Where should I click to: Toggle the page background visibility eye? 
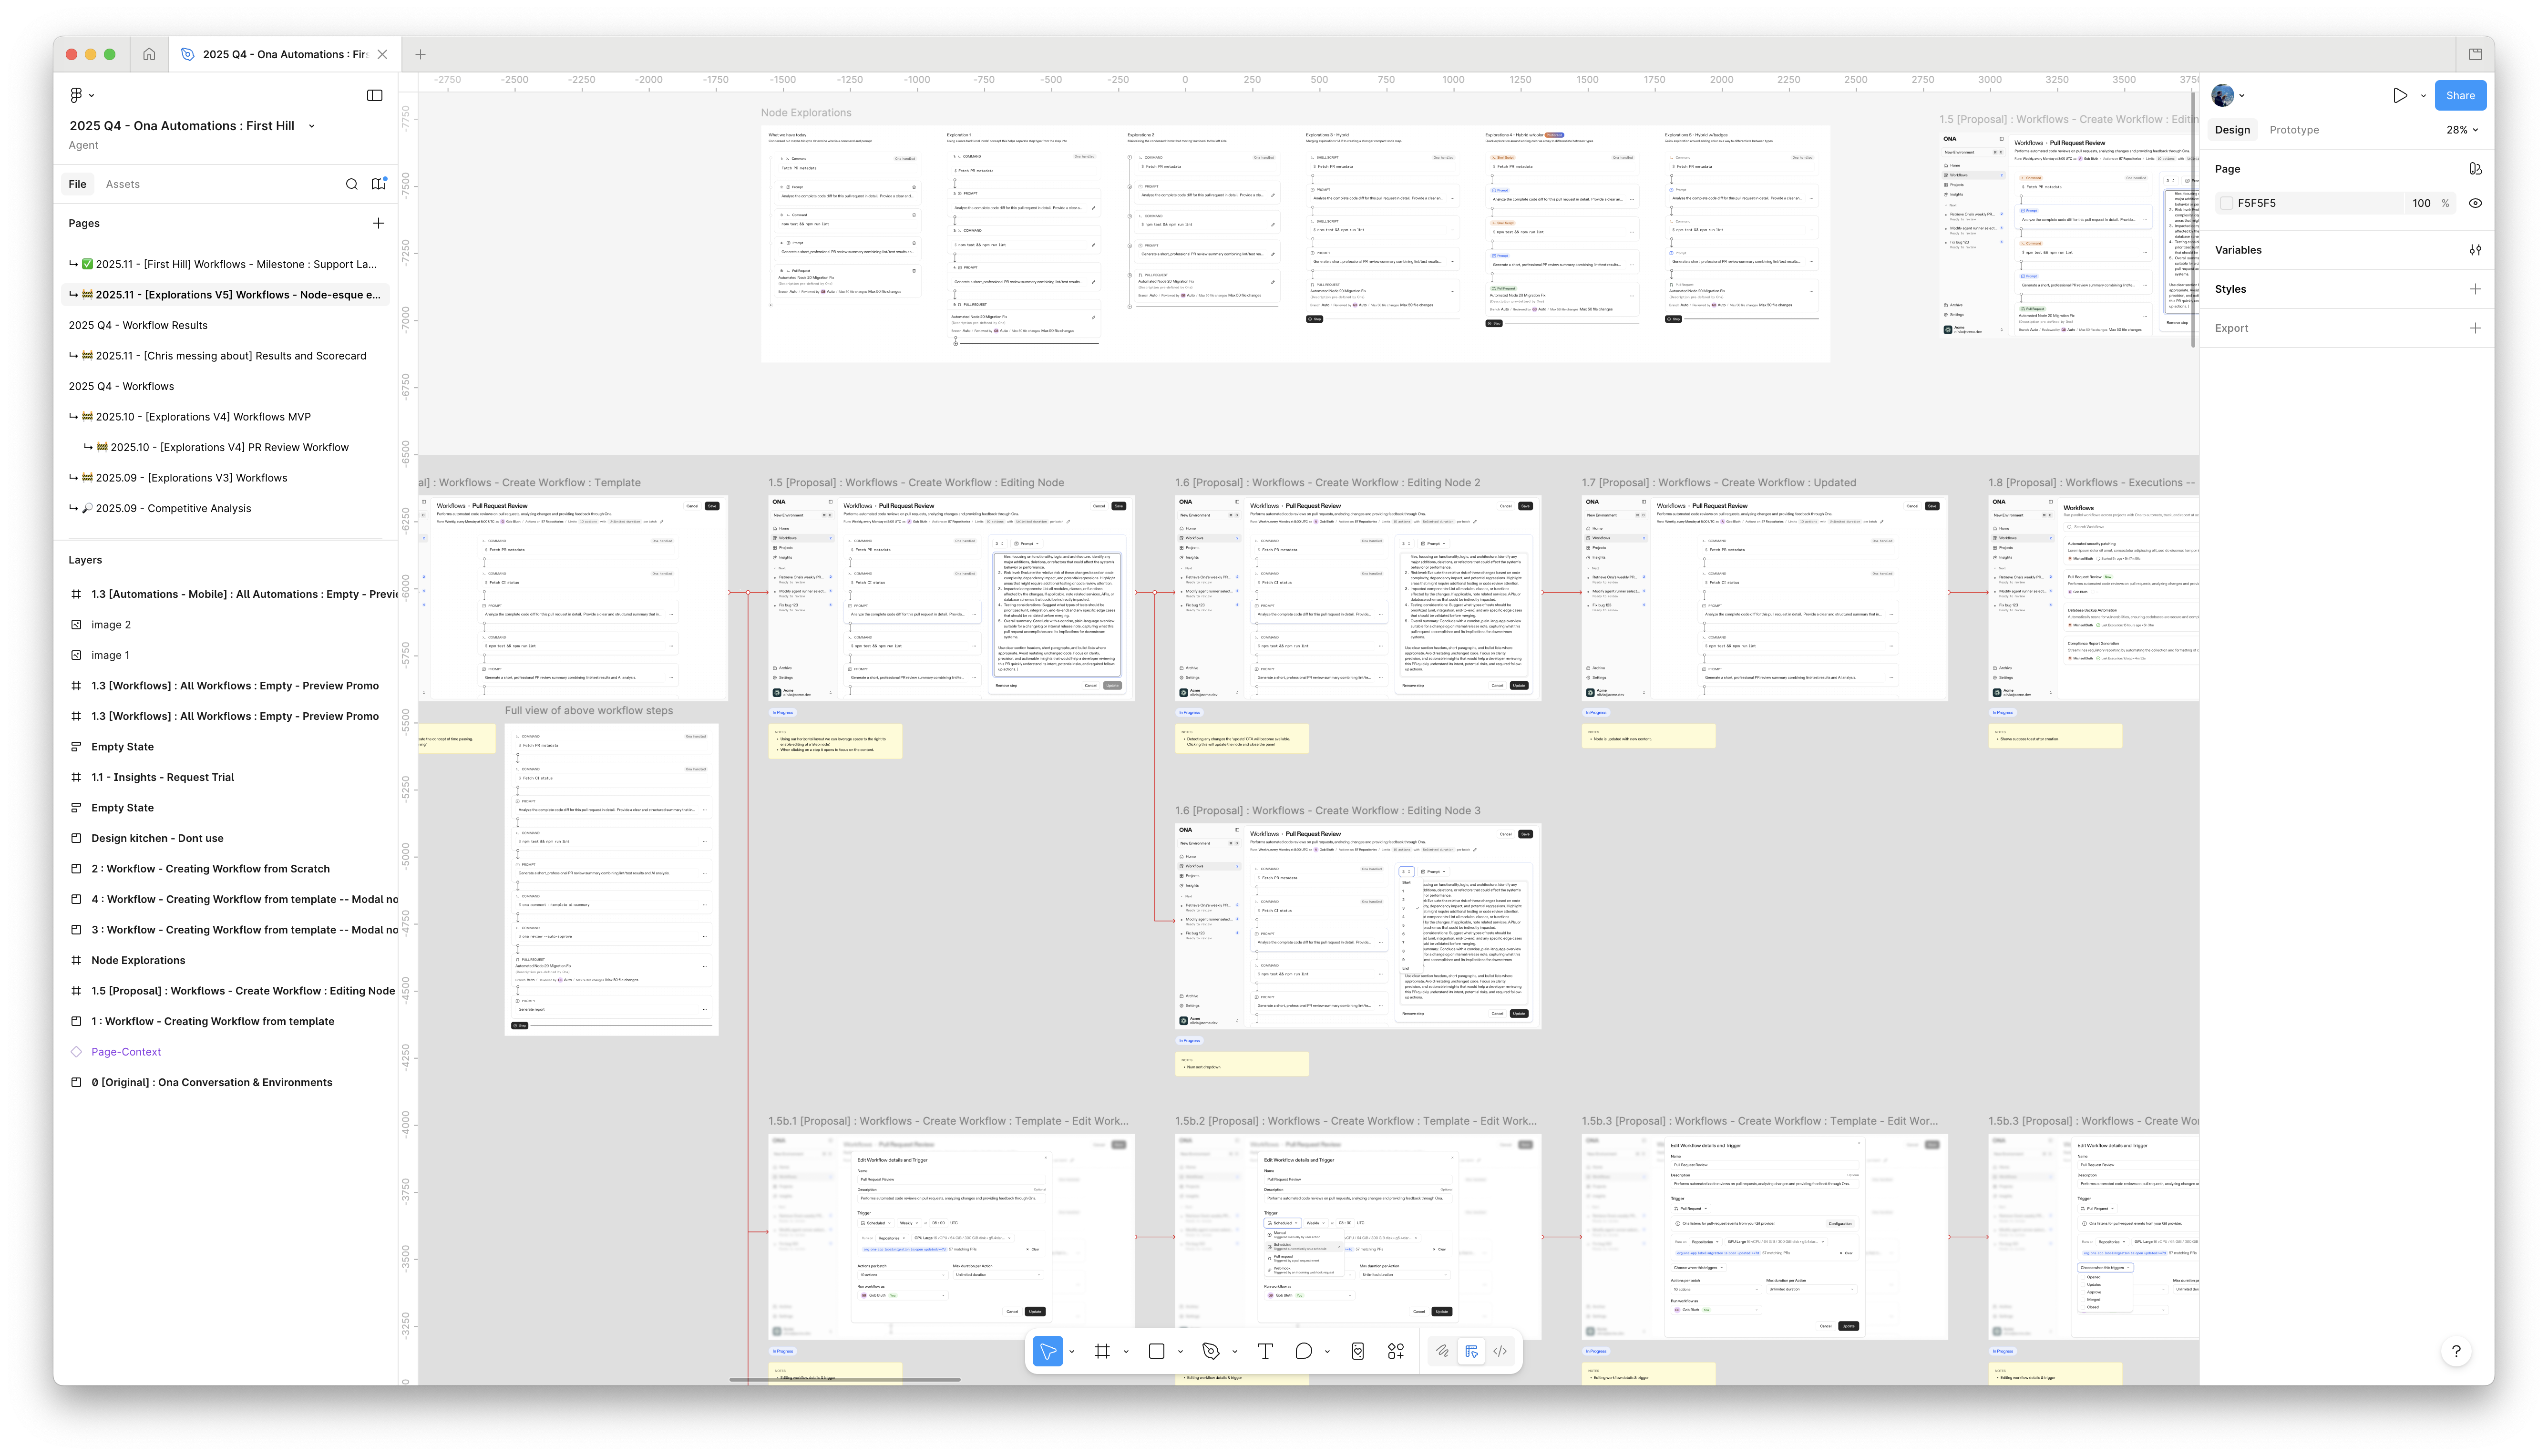point(2475,203)
